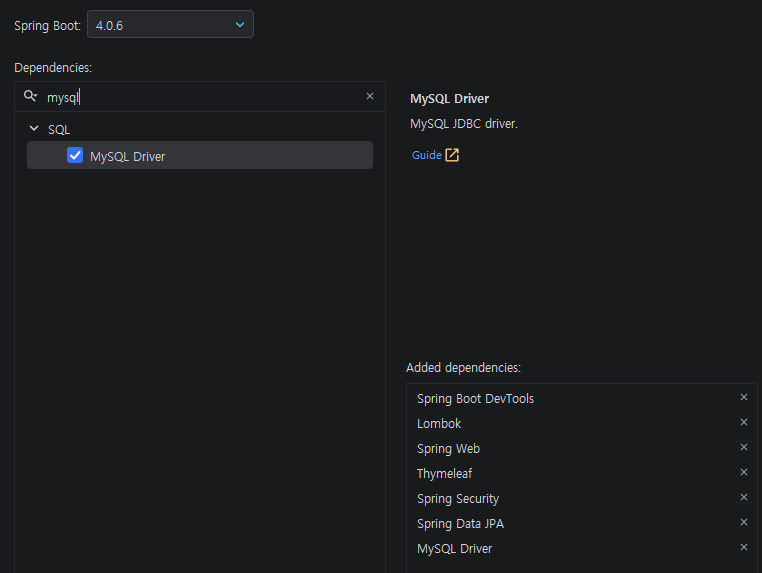Select MySQL Driver in added dependencies list

coord(454,549)
